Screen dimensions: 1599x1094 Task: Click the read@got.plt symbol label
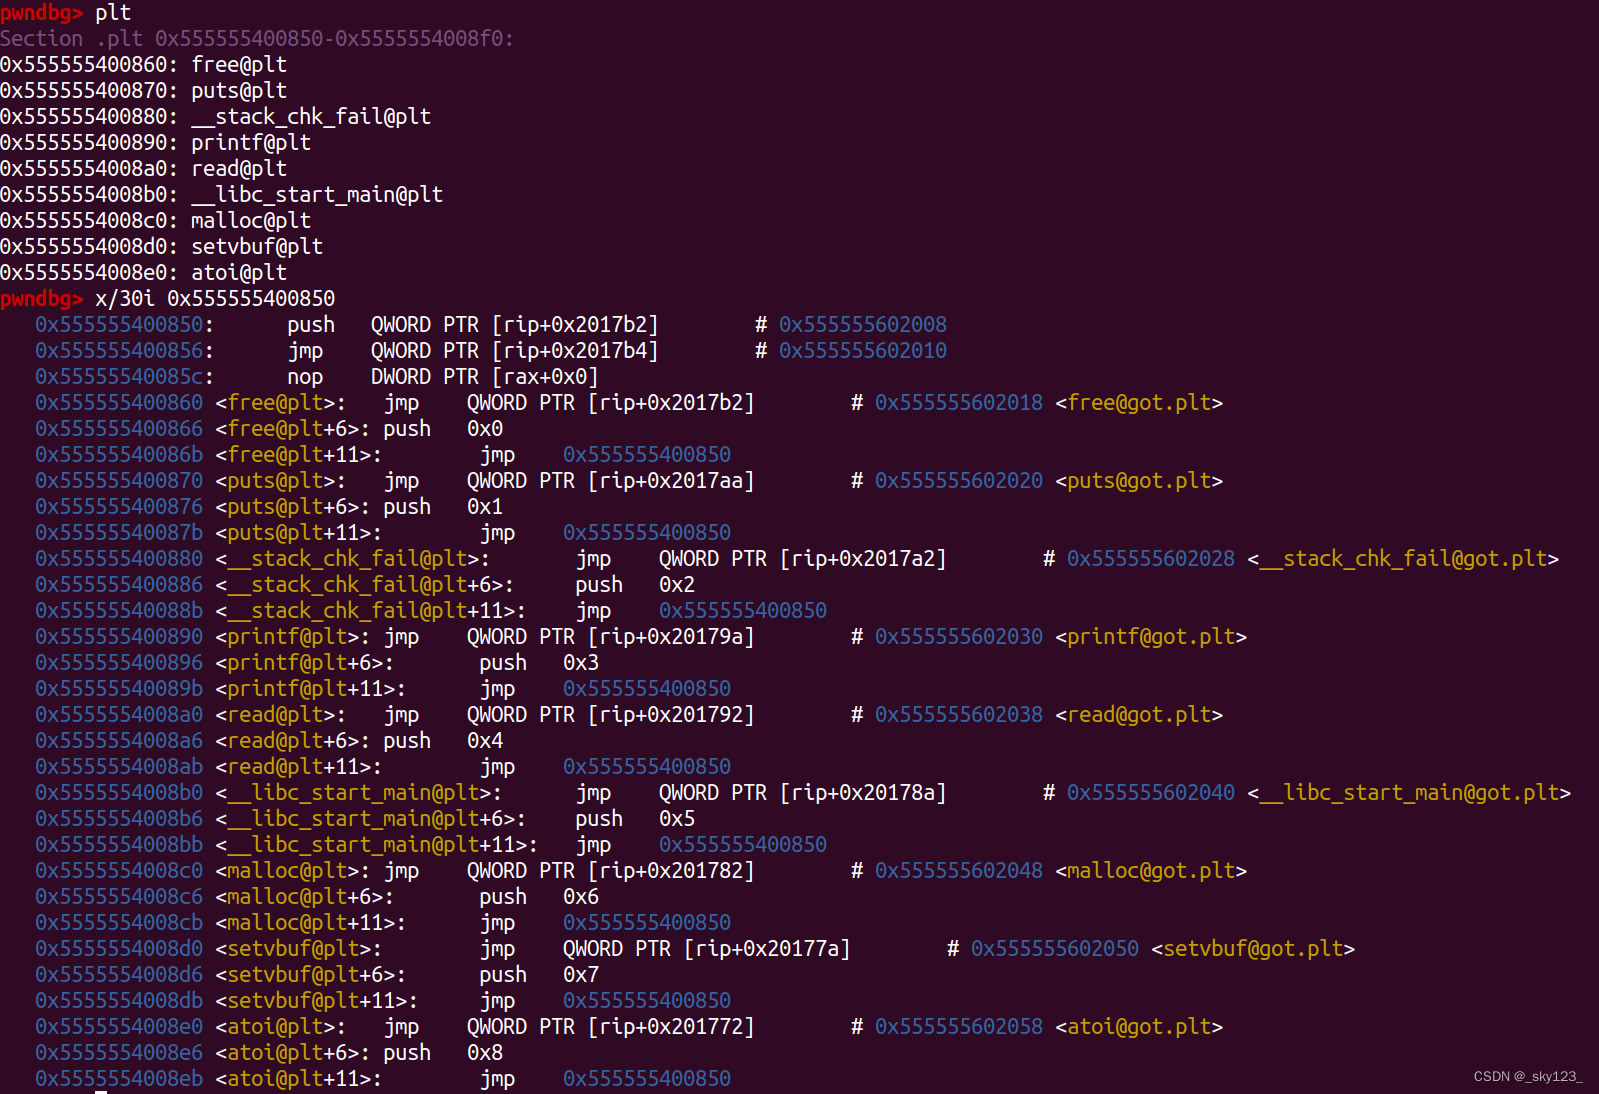[1138, 715]
